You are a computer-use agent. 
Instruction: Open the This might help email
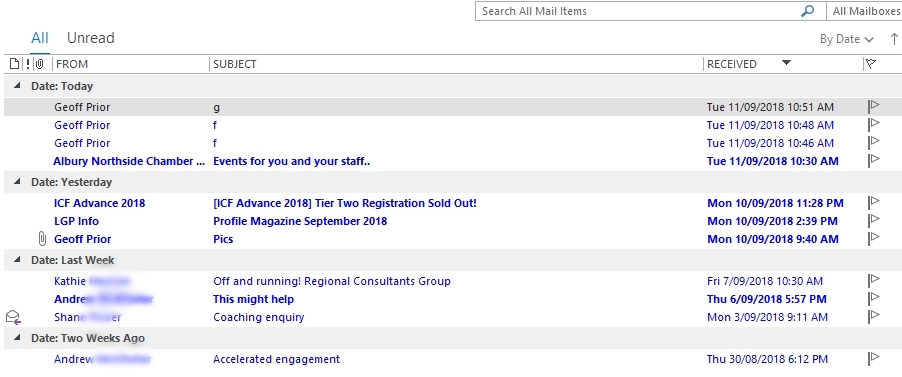pos(253,299)
